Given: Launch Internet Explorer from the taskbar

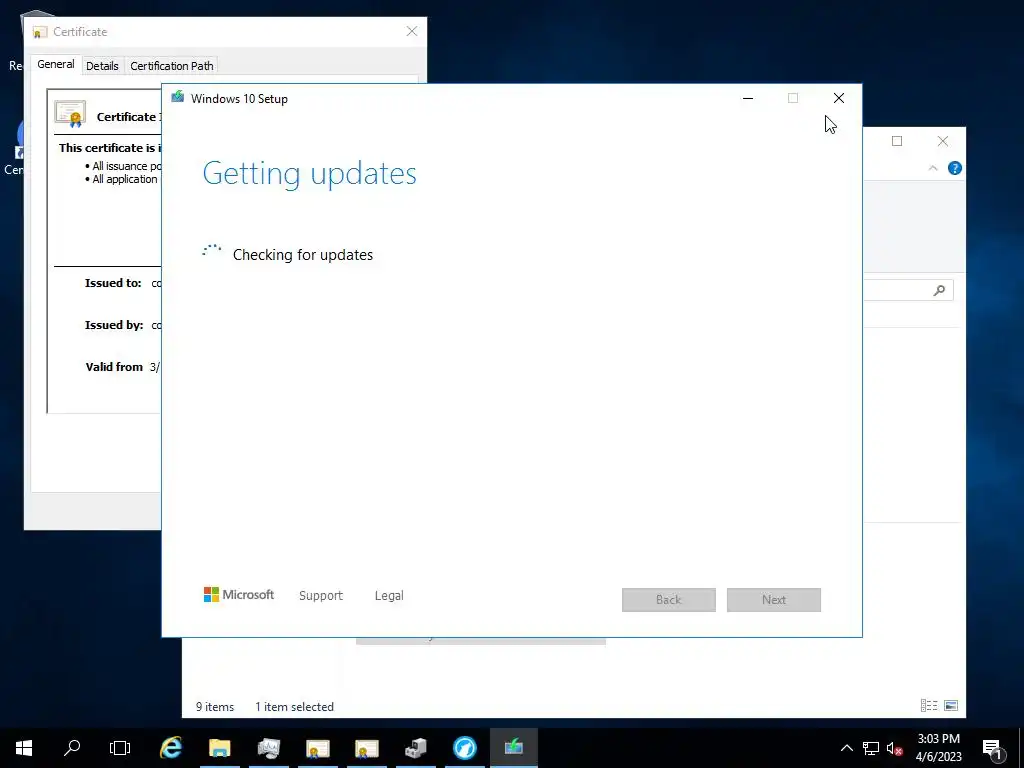Looking at the screenshot, I should click(171, 748).
